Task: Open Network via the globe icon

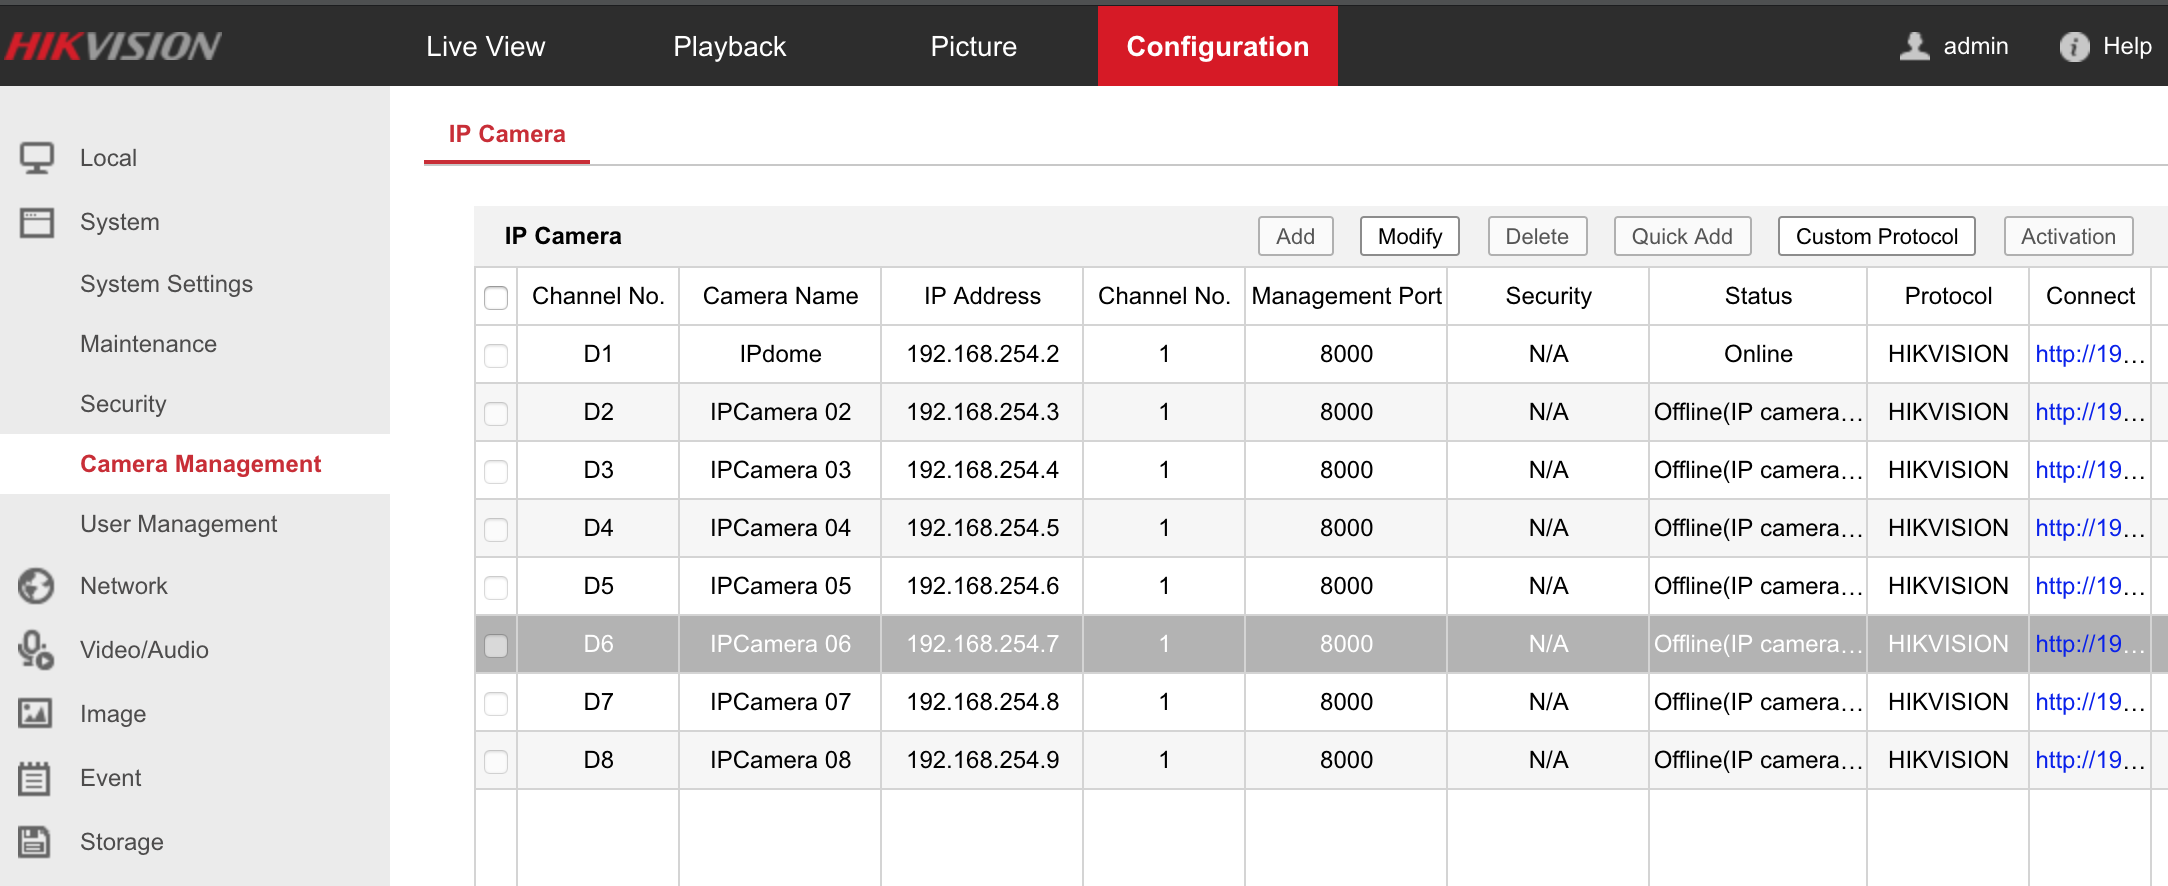Action: pyautogui.click(x=36, y=586)
